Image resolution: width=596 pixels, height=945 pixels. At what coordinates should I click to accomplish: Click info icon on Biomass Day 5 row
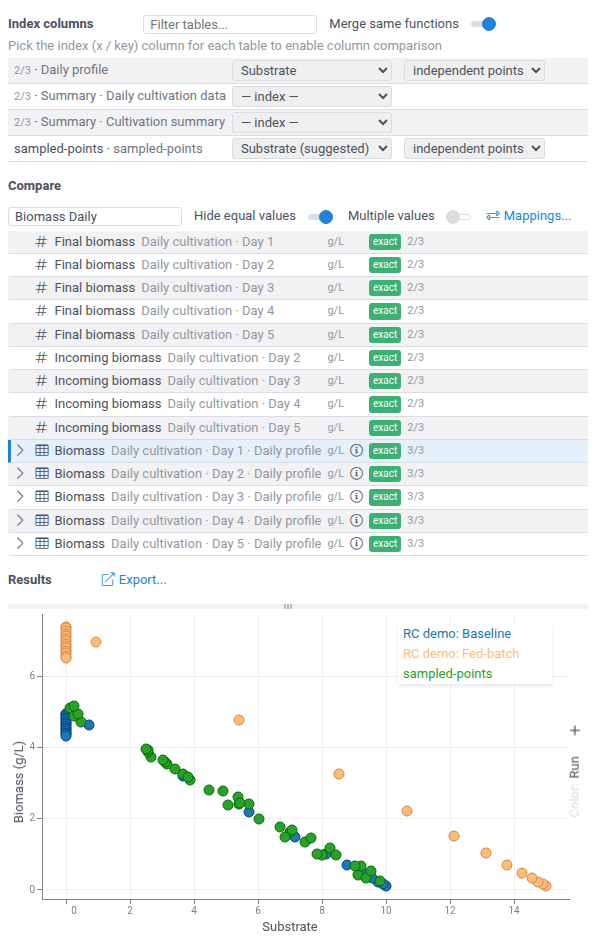[x=357, y=544]
